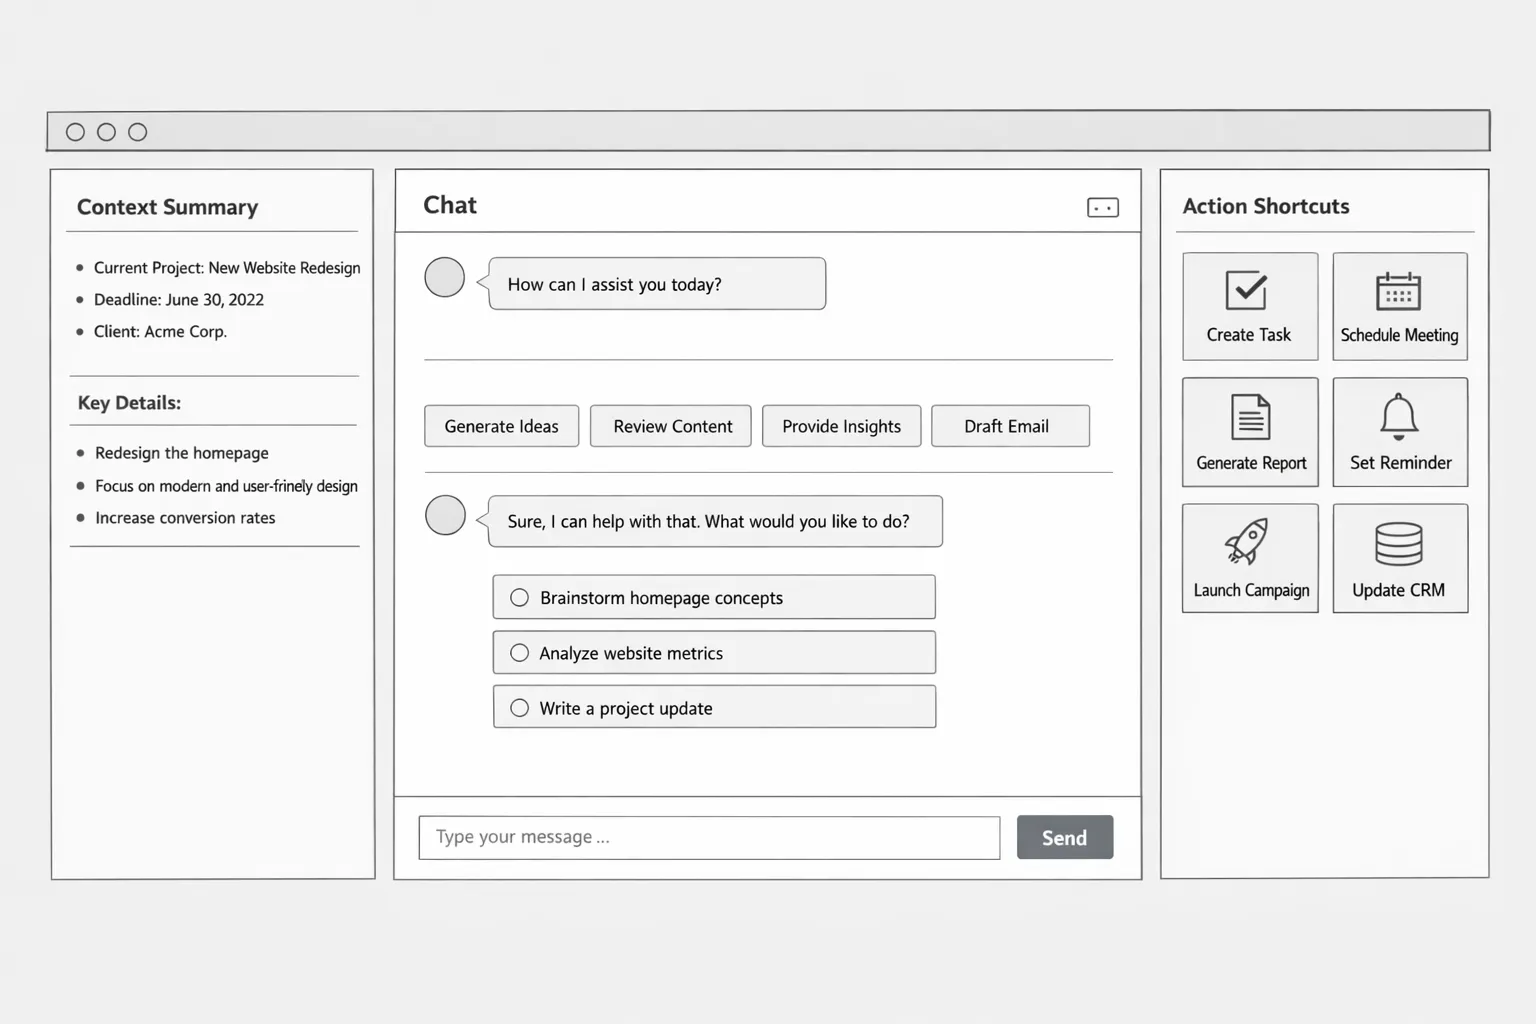Click the second assistant avatar circle
The width and height of the screenshot is (1536, 1024).
(x=446, y=516)
